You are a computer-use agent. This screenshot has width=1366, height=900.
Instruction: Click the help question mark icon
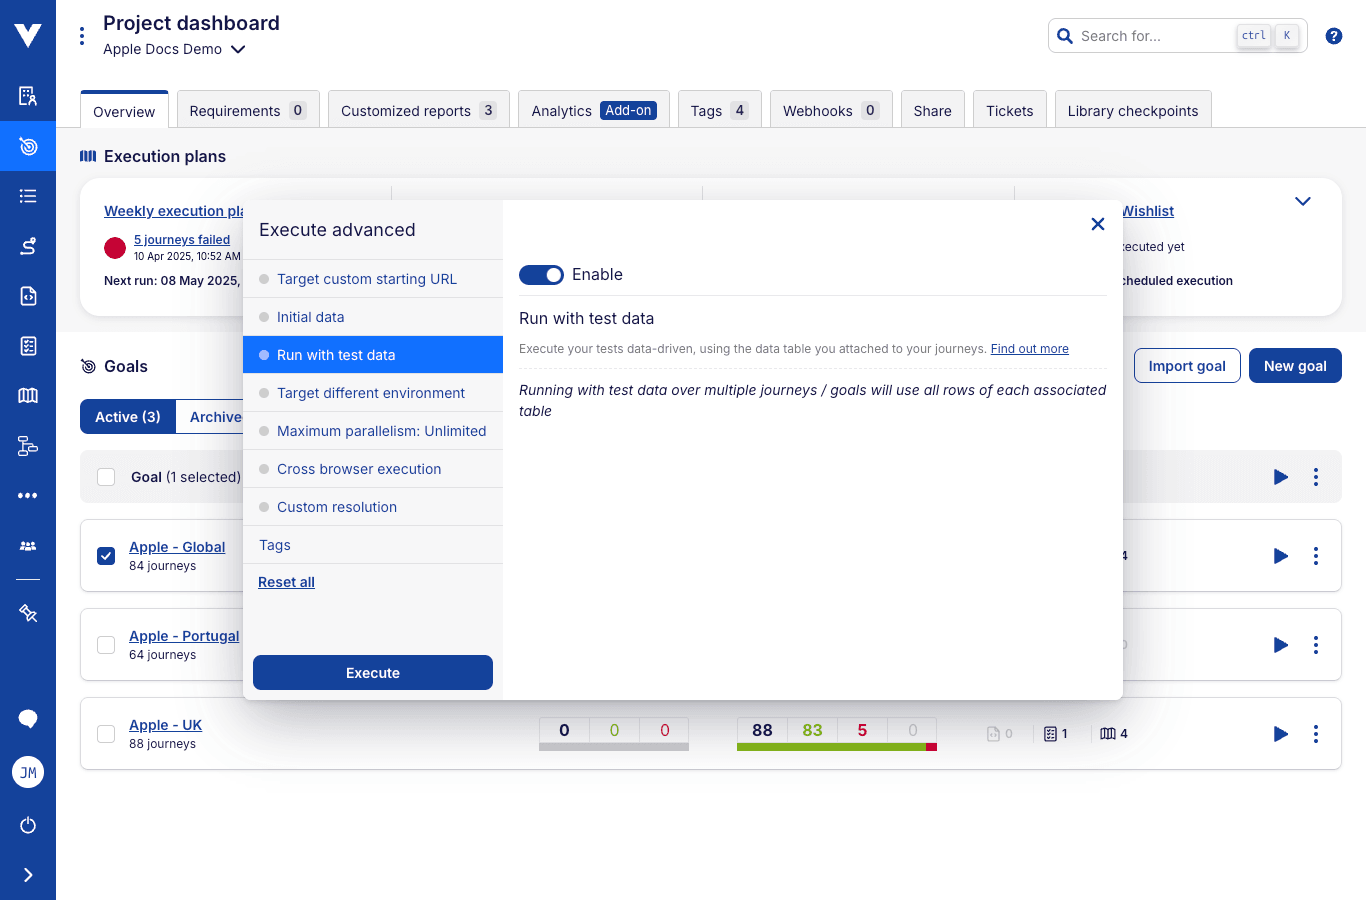tap(1333, 35)
